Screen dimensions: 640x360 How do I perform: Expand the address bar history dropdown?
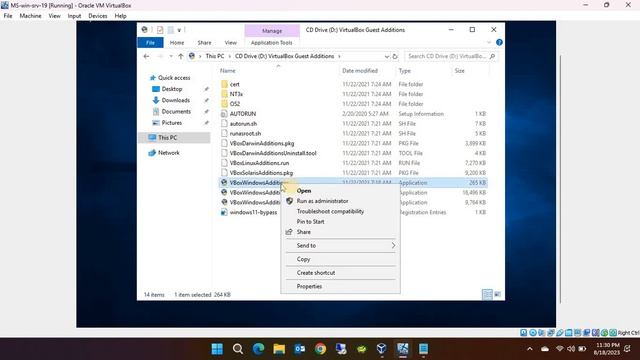click(x=387, y=56)
